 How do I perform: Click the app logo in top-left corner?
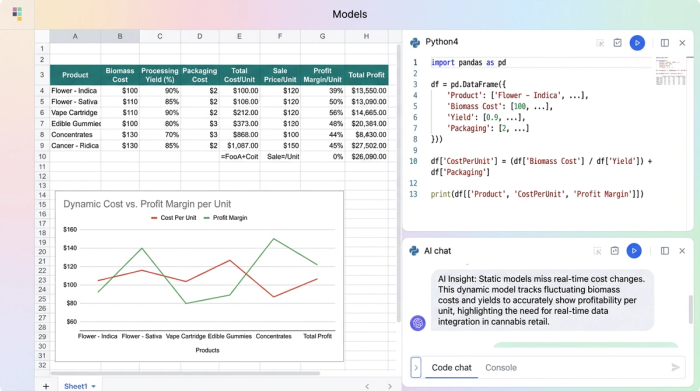[17, 13]
